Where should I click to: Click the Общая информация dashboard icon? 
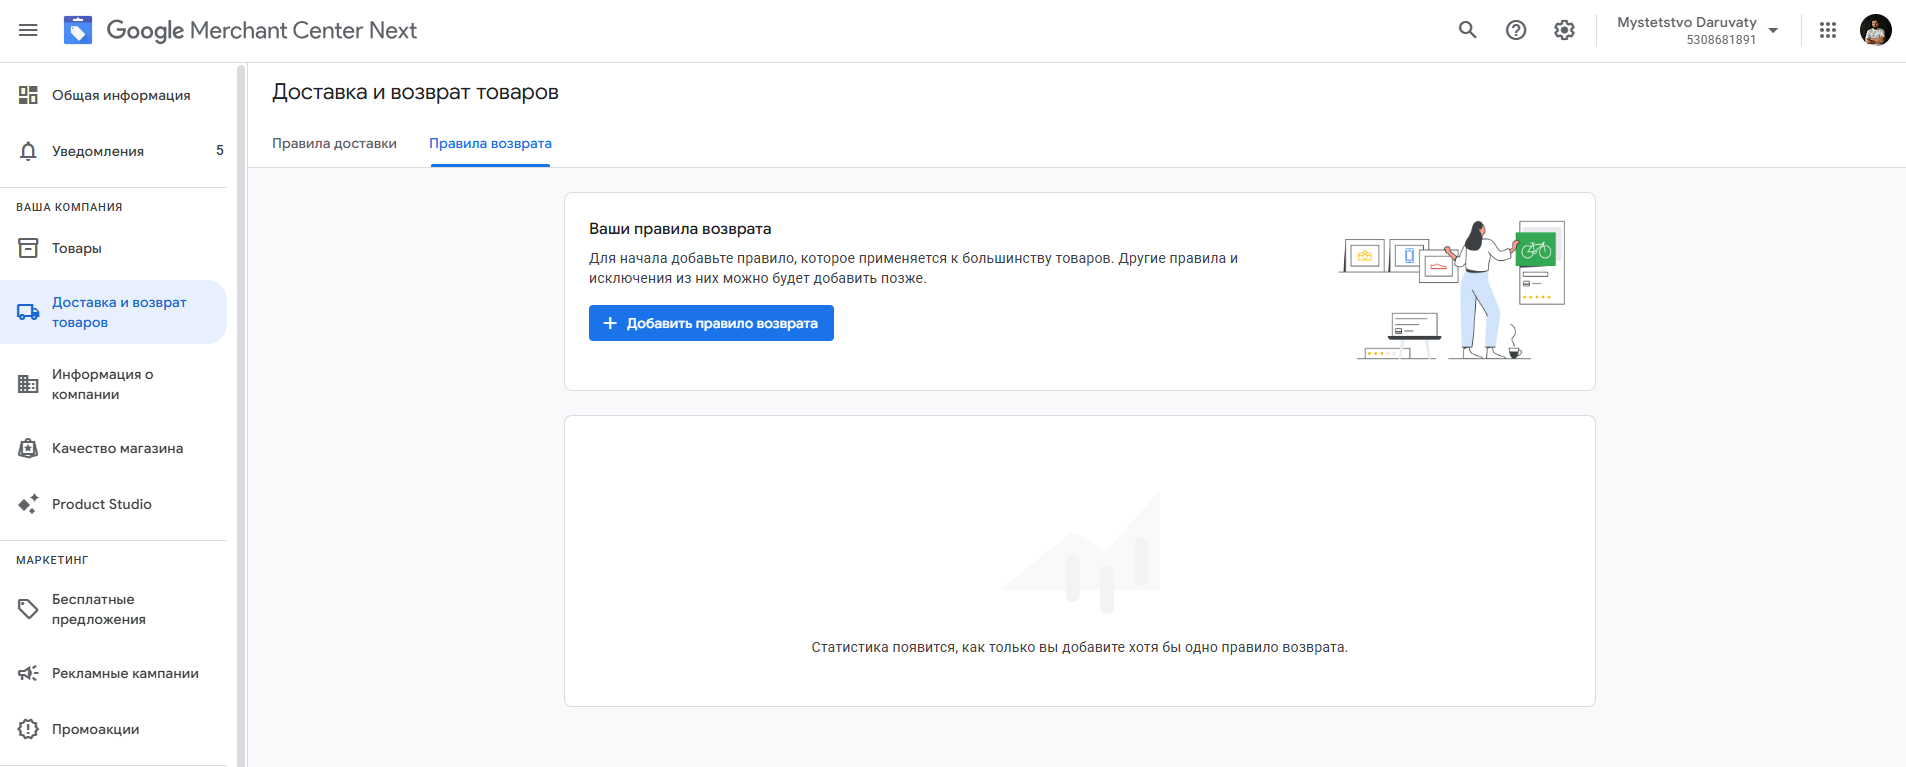(28, 95)
